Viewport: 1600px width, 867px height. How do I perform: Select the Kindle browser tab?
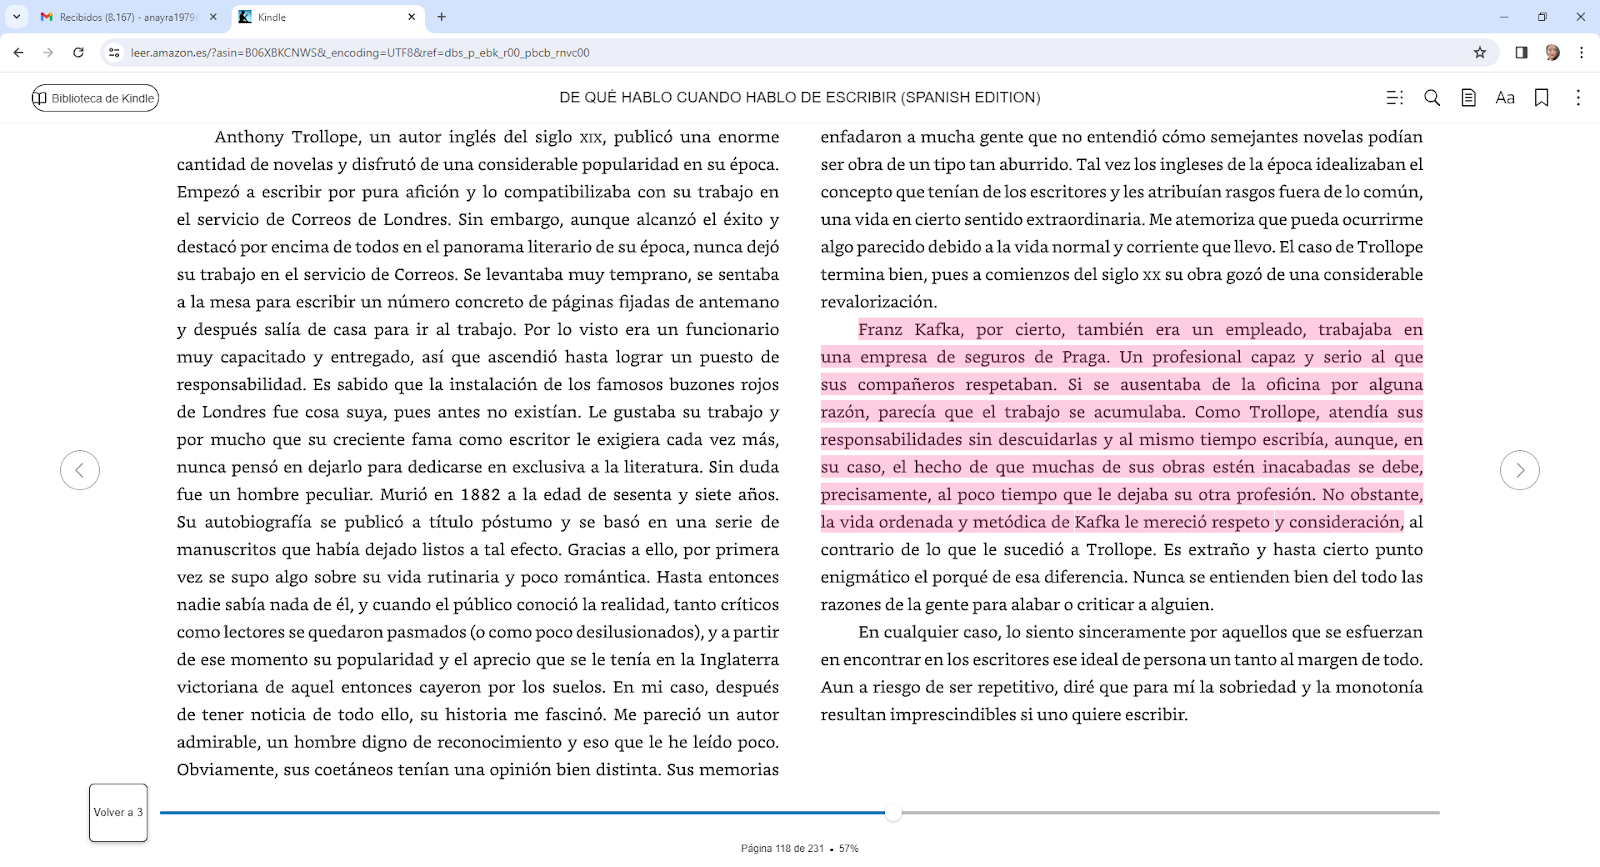pos(326,17)
